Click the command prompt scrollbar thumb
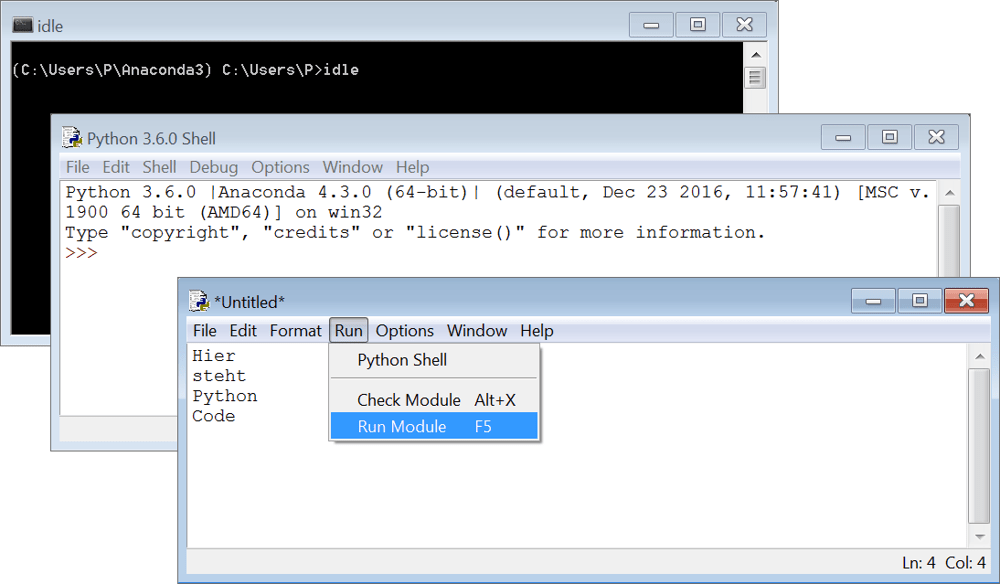 pyautogui.click(x=755, y=77)
